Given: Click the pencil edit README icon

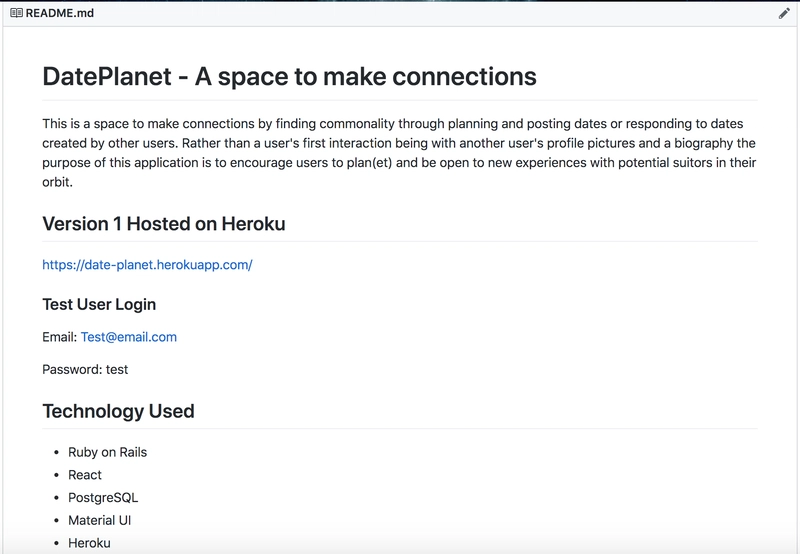Looking at the screenshot, I should (784, 14).
